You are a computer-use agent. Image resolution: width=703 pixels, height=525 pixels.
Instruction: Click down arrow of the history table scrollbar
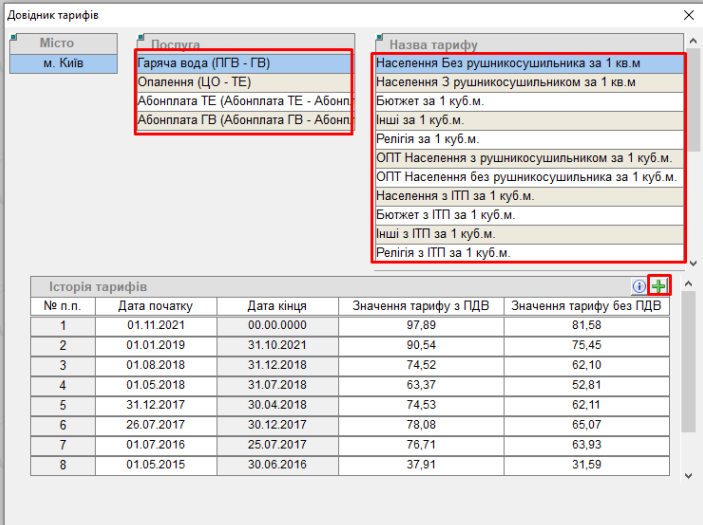coord(688,475)
